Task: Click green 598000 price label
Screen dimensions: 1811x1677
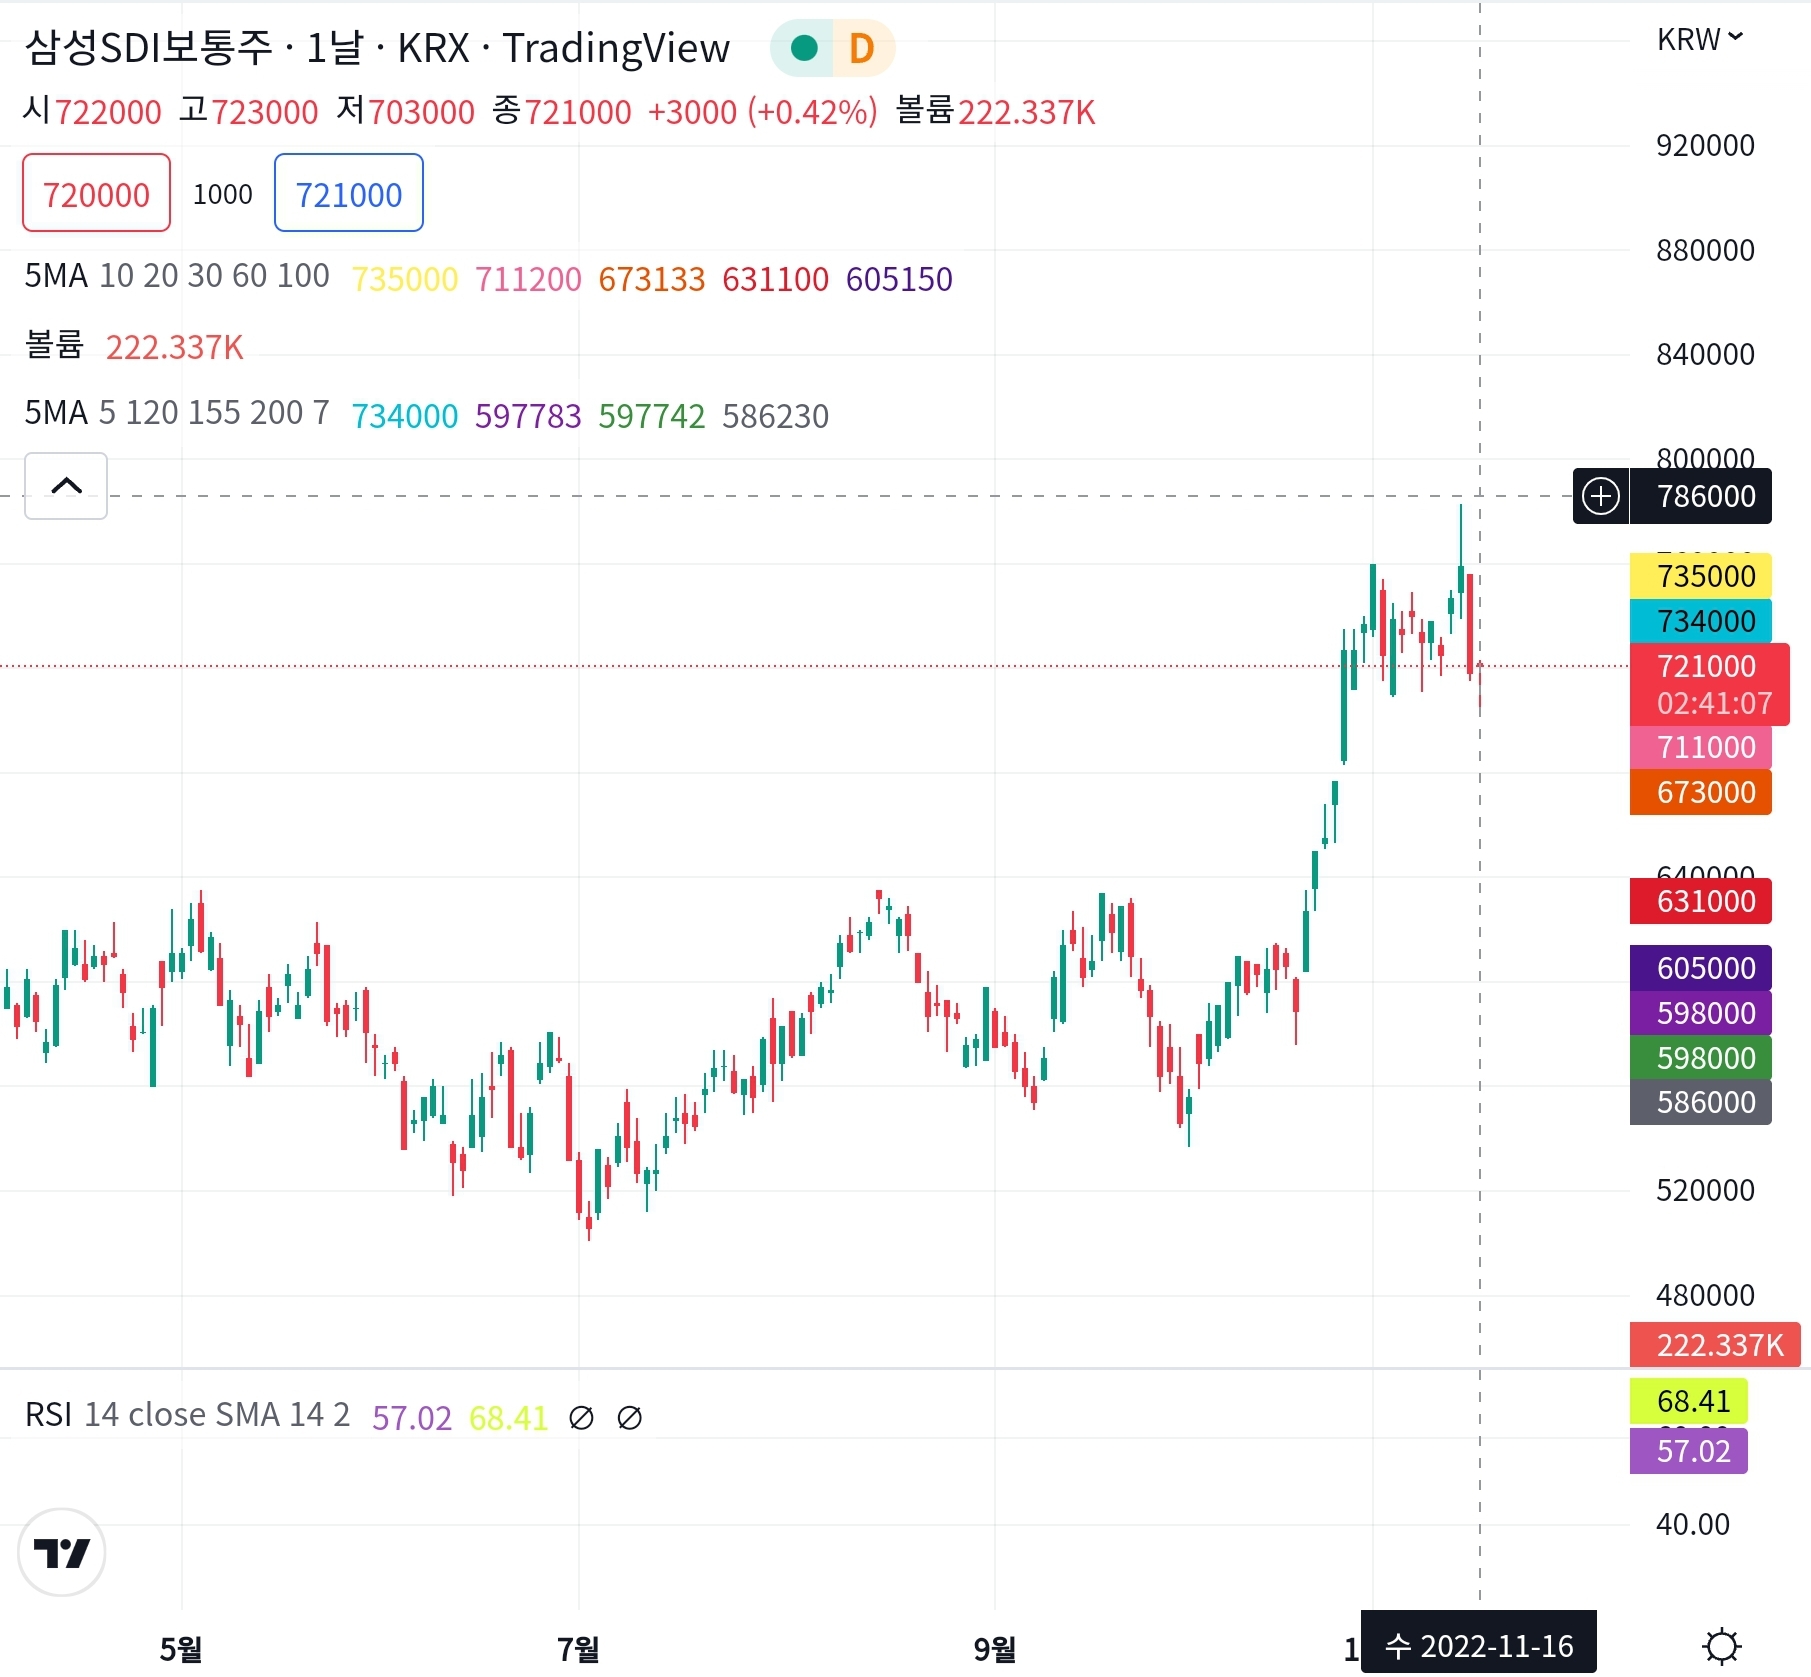Action: click(1701, 1058)
